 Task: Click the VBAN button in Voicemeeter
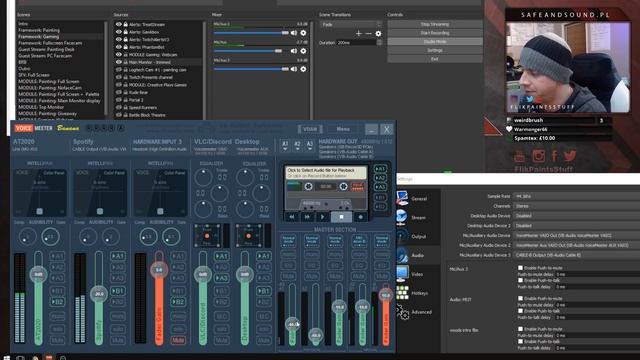(310, 129)
